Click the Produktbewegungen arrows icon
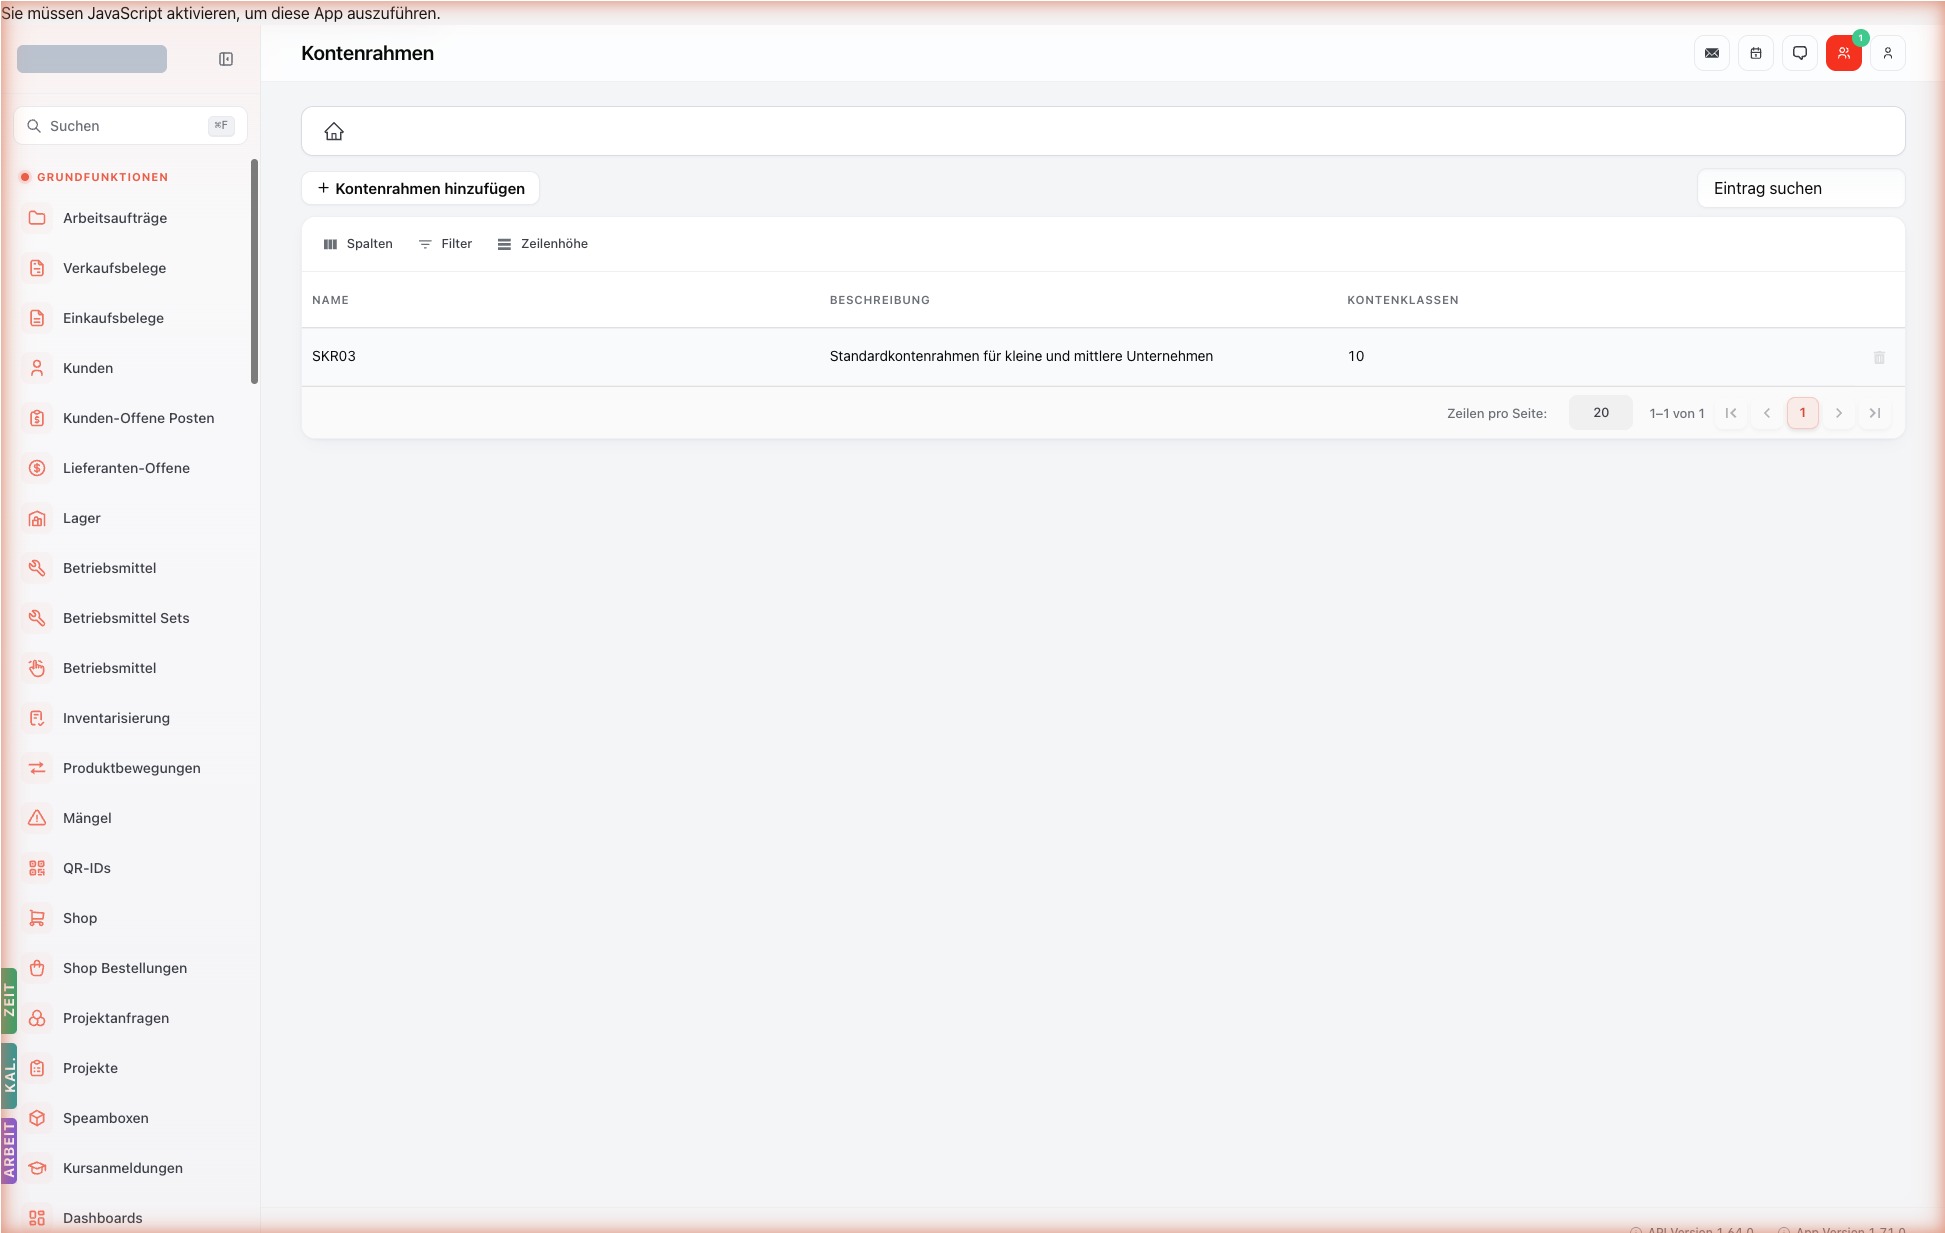Image resolution: width=1945 pixels, height=1233 pixels. click(37, 768)
